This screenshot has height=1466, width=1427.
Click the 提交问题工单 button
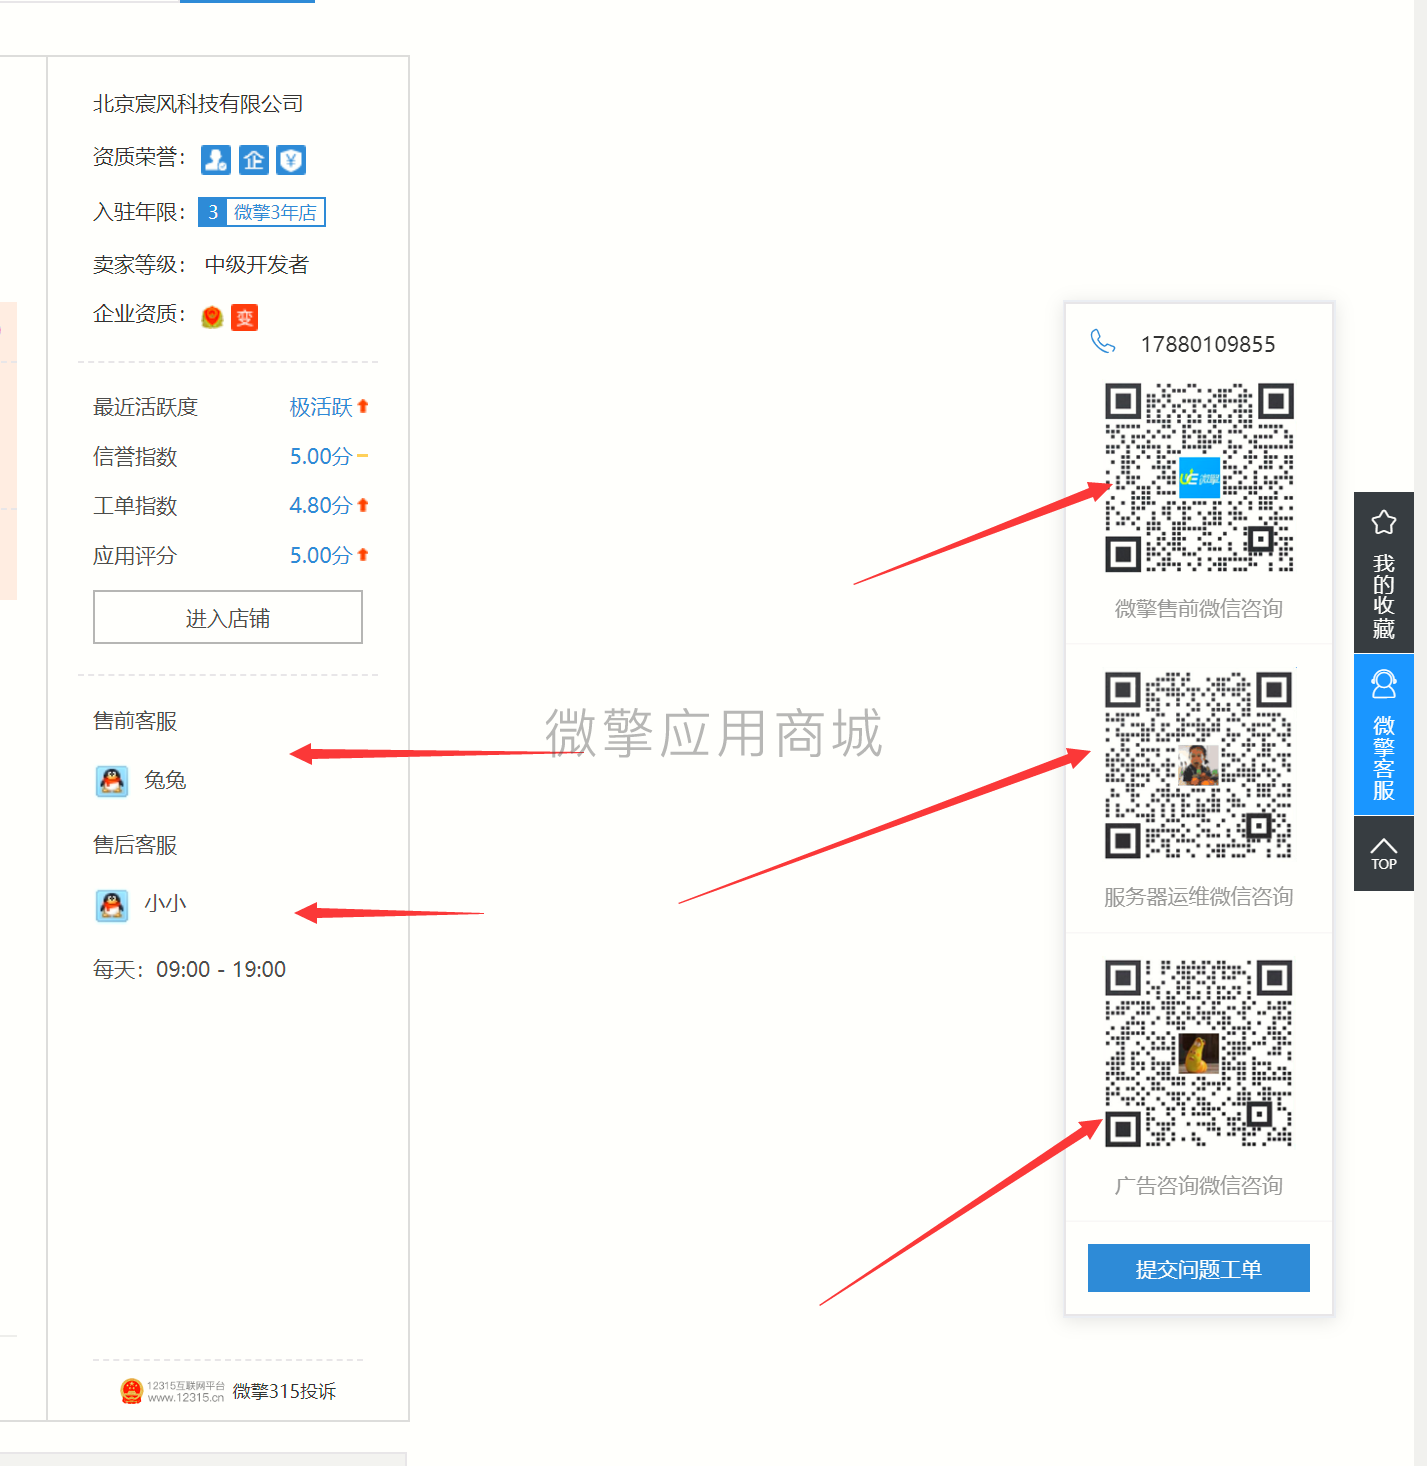(x=1199, y=1268)
